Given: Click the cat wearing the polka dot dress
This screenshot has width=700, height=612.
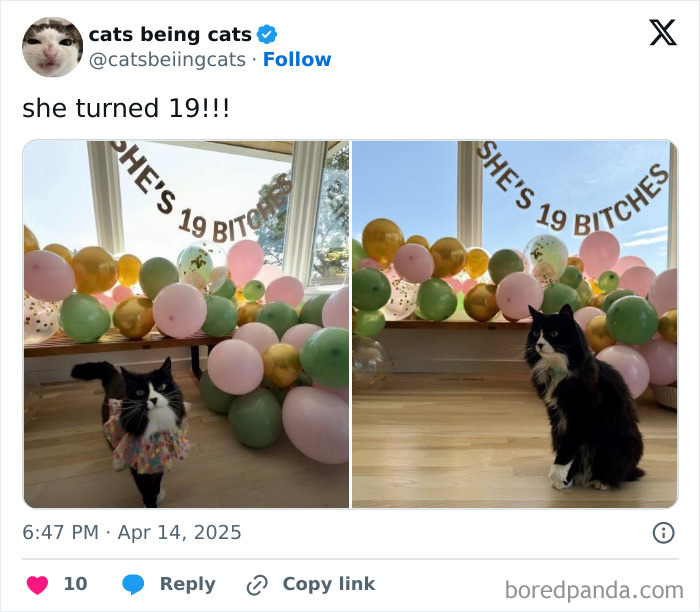Looking at the screenshot, I should [138, 429].
